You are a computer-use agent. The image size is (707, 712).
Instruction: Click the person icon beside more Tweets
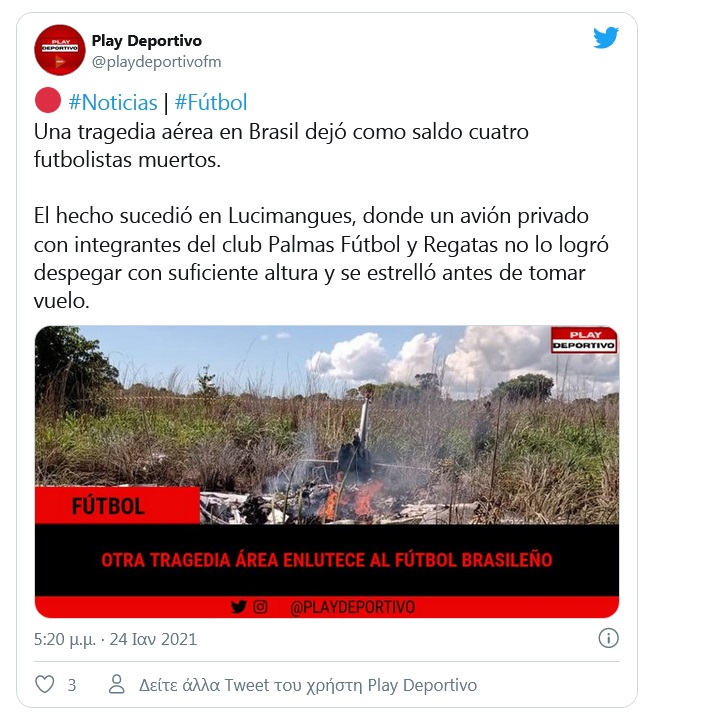click(x=117, y=684)
